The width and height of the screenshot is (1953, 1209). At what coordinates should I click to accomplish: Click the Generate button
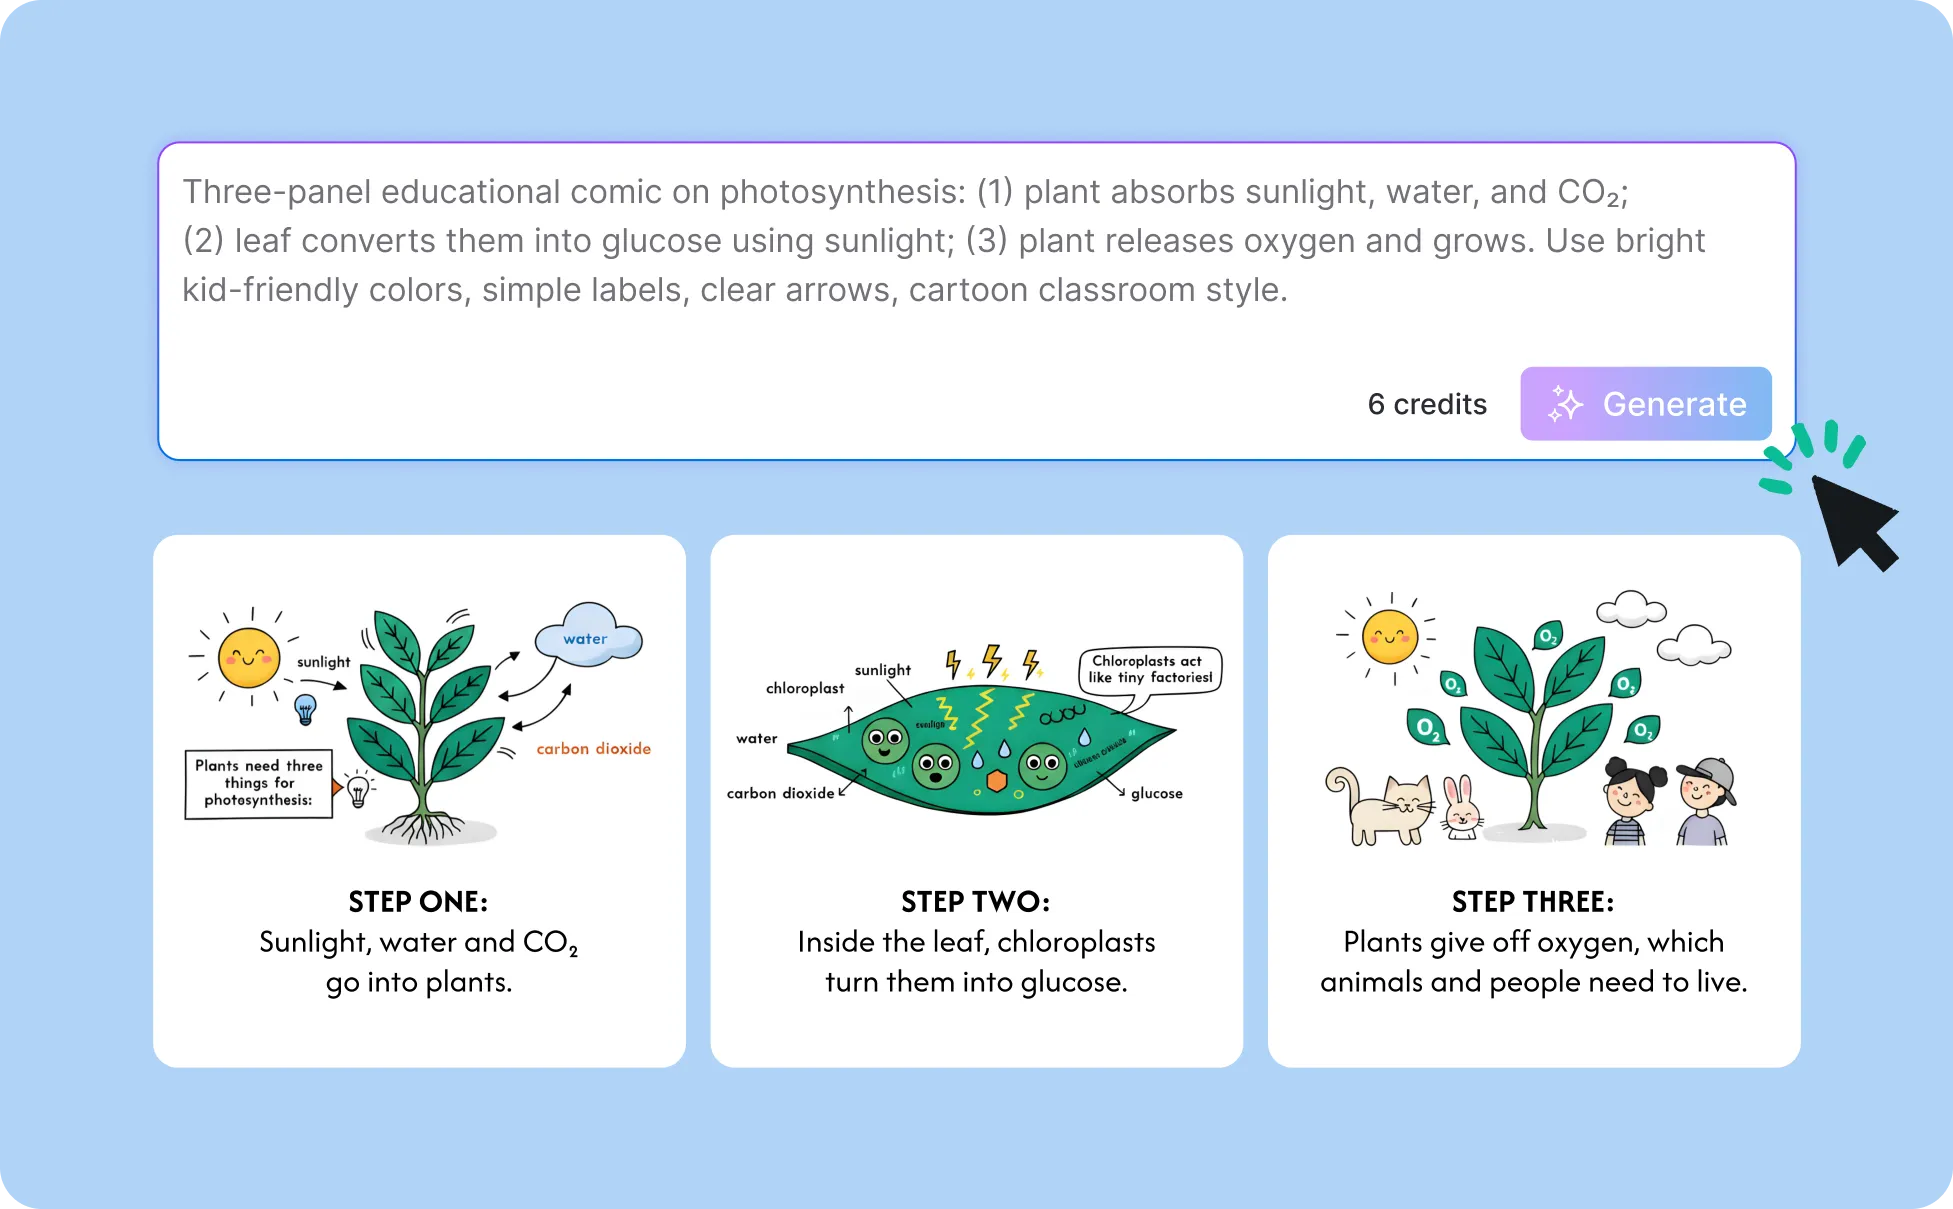pos(1645,404)
